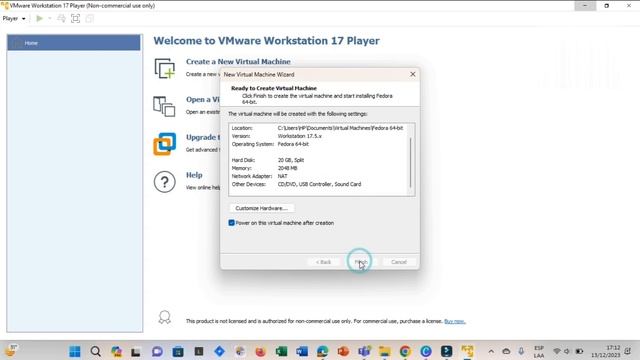Screen dimensions: 640x360
Task: Expand the power options arrow beside play
Action: [x=50, y=18]
